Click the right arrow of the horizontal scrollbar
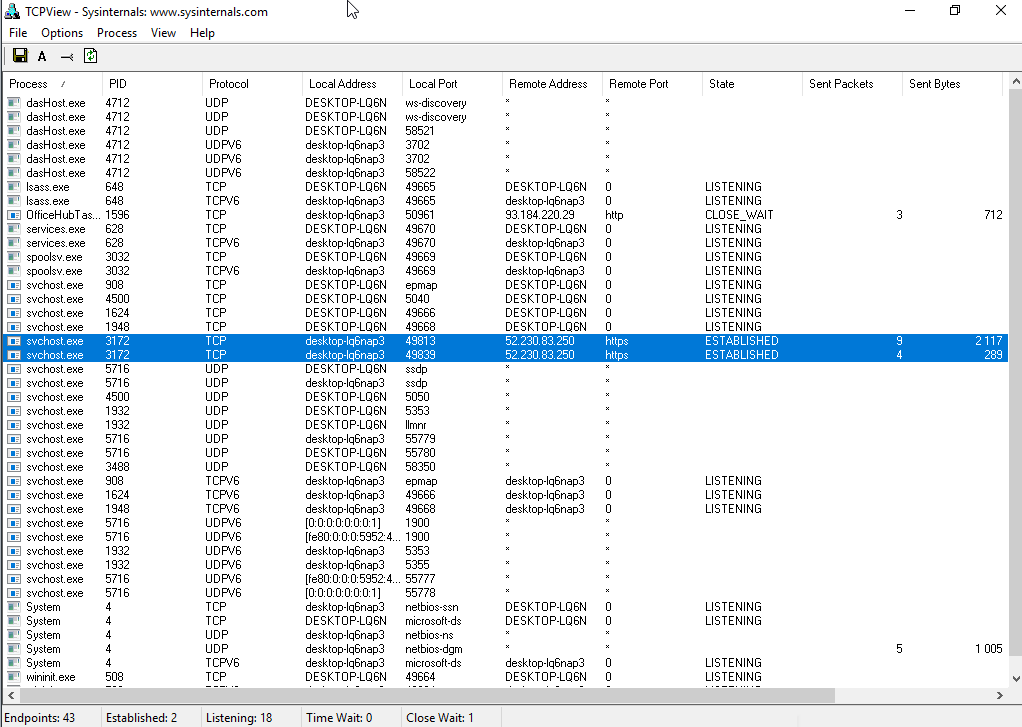The height and width of the screenshot is (727, 1022). [1000, 695]
